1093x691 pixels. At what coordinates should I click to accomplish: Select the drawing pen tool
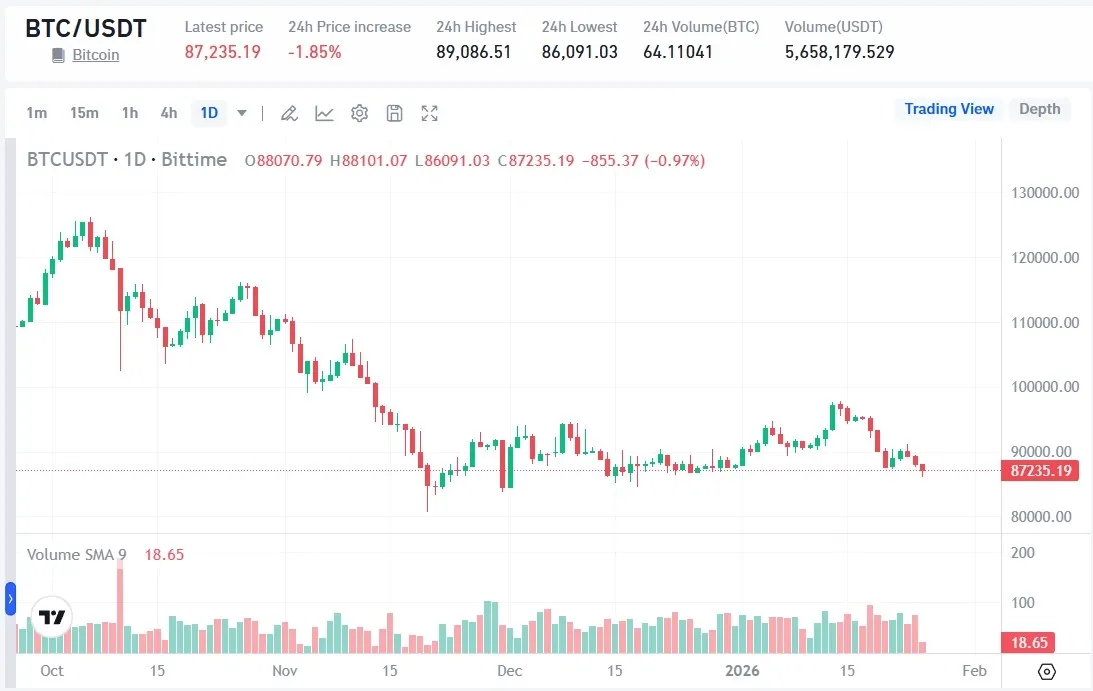pyautogui.click(x=289, y=113)
